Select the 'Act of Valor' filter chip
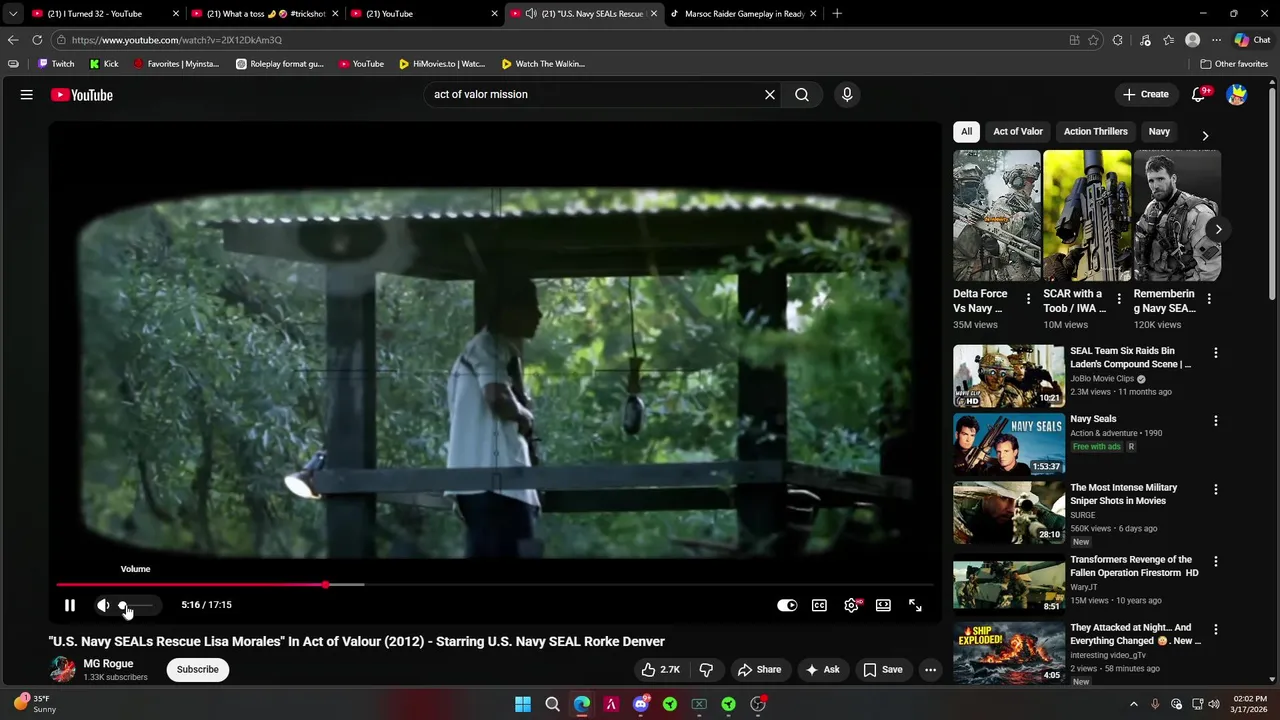Image resolution: width=1280 pixels, height=720 pixels. tap(1018, 131)
